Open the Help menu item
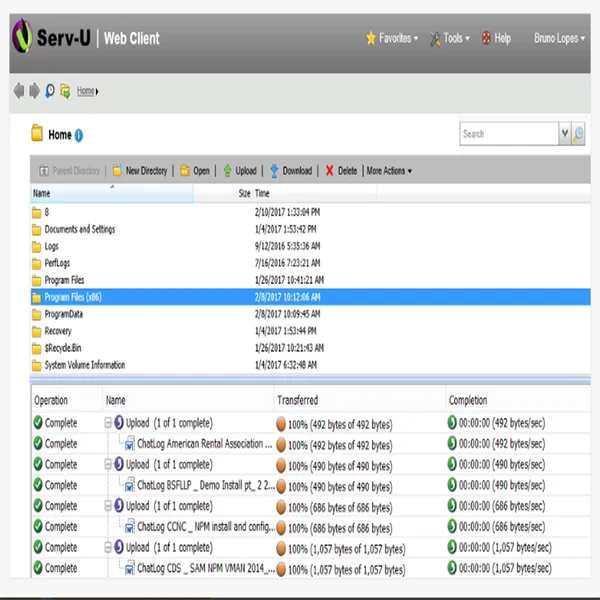This screenshot has height=600, width=600. coord(497,38)
